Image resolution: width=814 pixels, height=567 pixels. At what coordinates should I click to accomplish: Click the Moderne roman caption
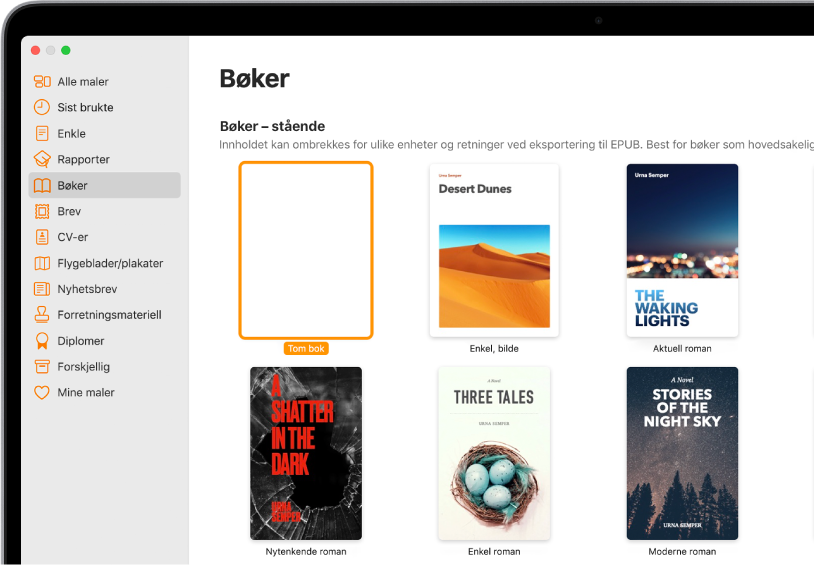[x=682, y=551]
